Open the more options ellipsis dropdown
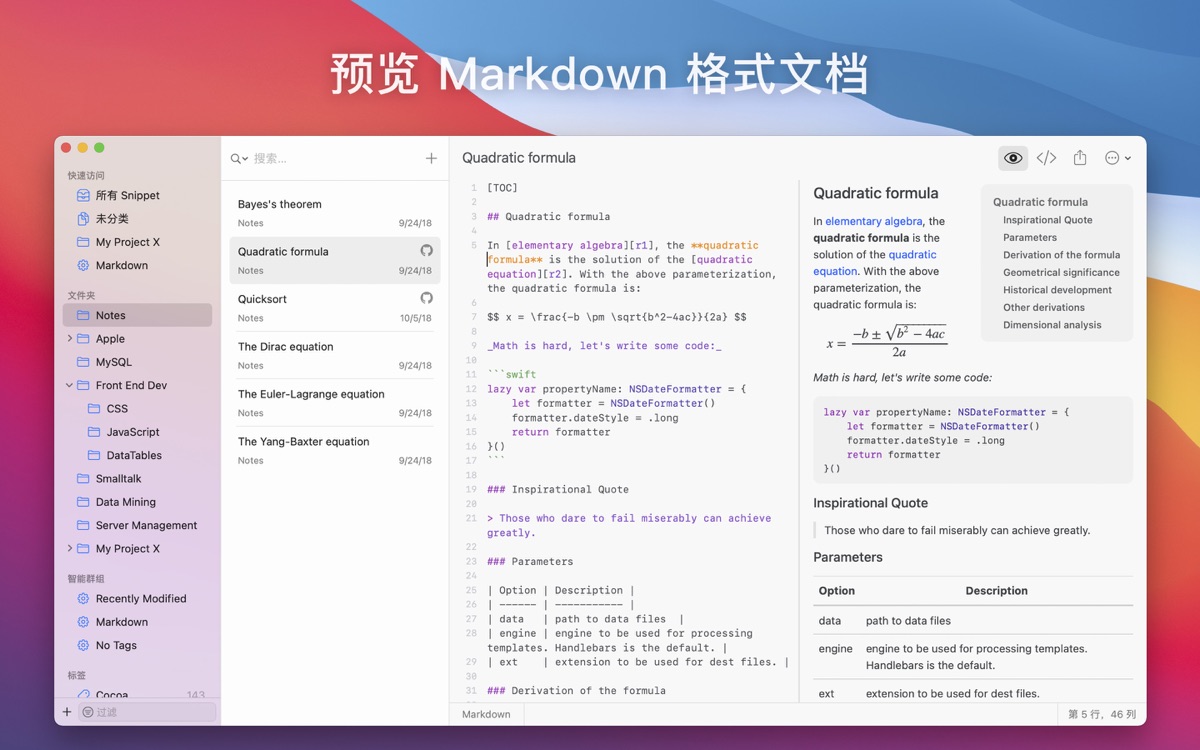This screenshot has height=750, width=1200. tap(1117, 158)
